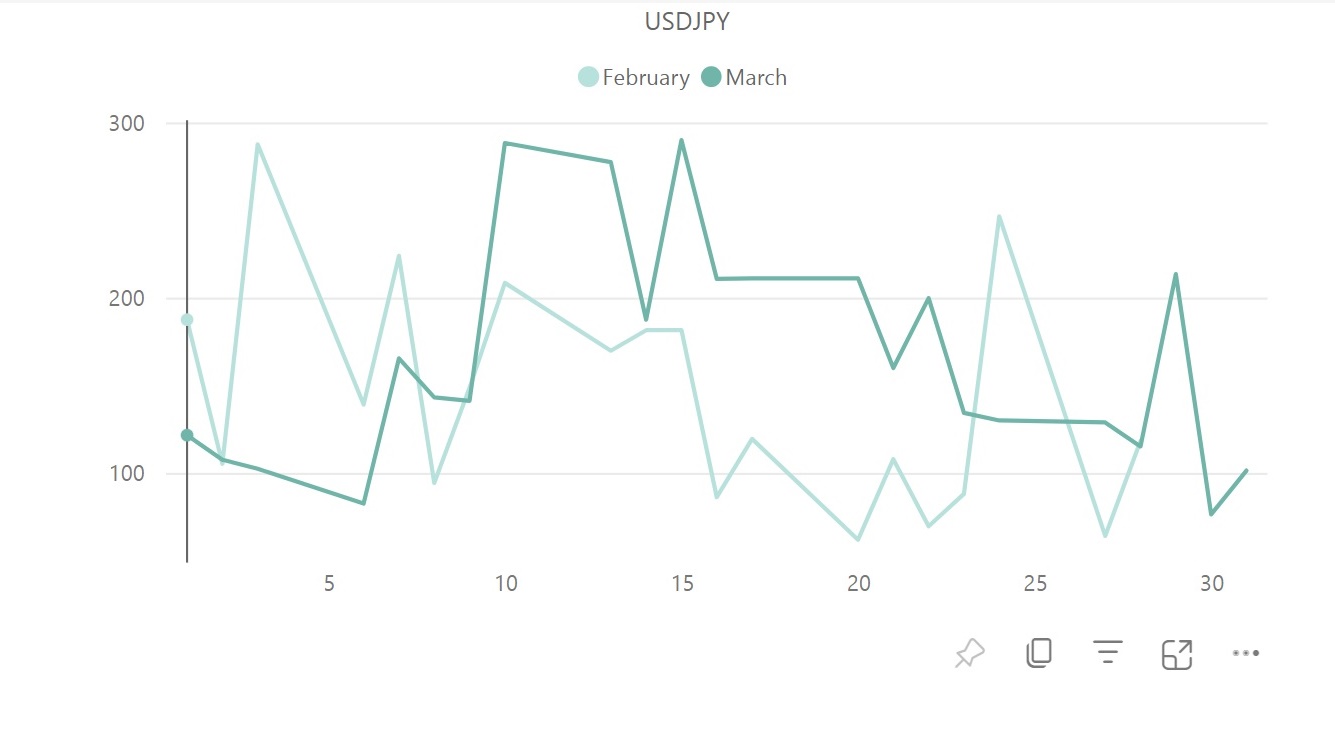Click the x-axis label 25
The width and height of the screenshot is (1335, 739).
tap(1036, 584)
